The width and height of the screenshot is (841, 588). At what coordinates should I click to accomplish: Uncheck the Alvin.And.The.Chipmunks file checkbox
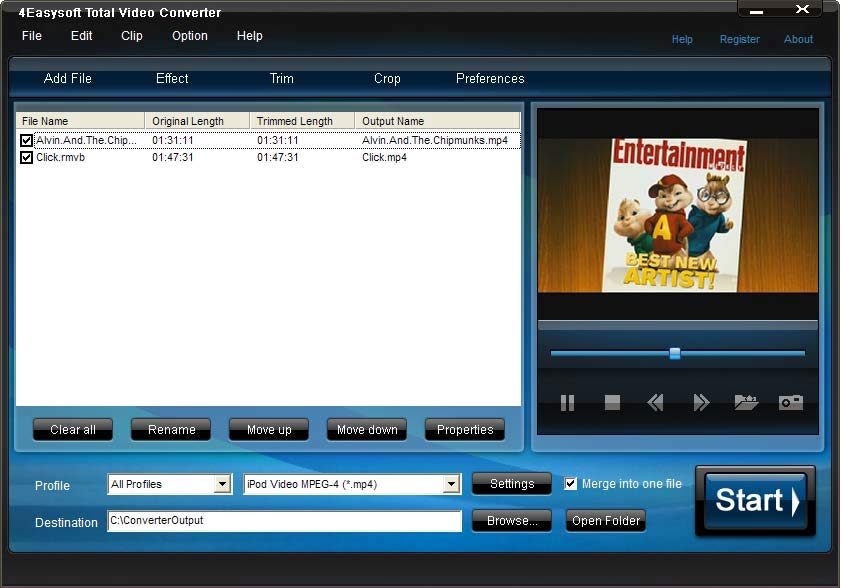pyautogui.click(x=27, y=141)
